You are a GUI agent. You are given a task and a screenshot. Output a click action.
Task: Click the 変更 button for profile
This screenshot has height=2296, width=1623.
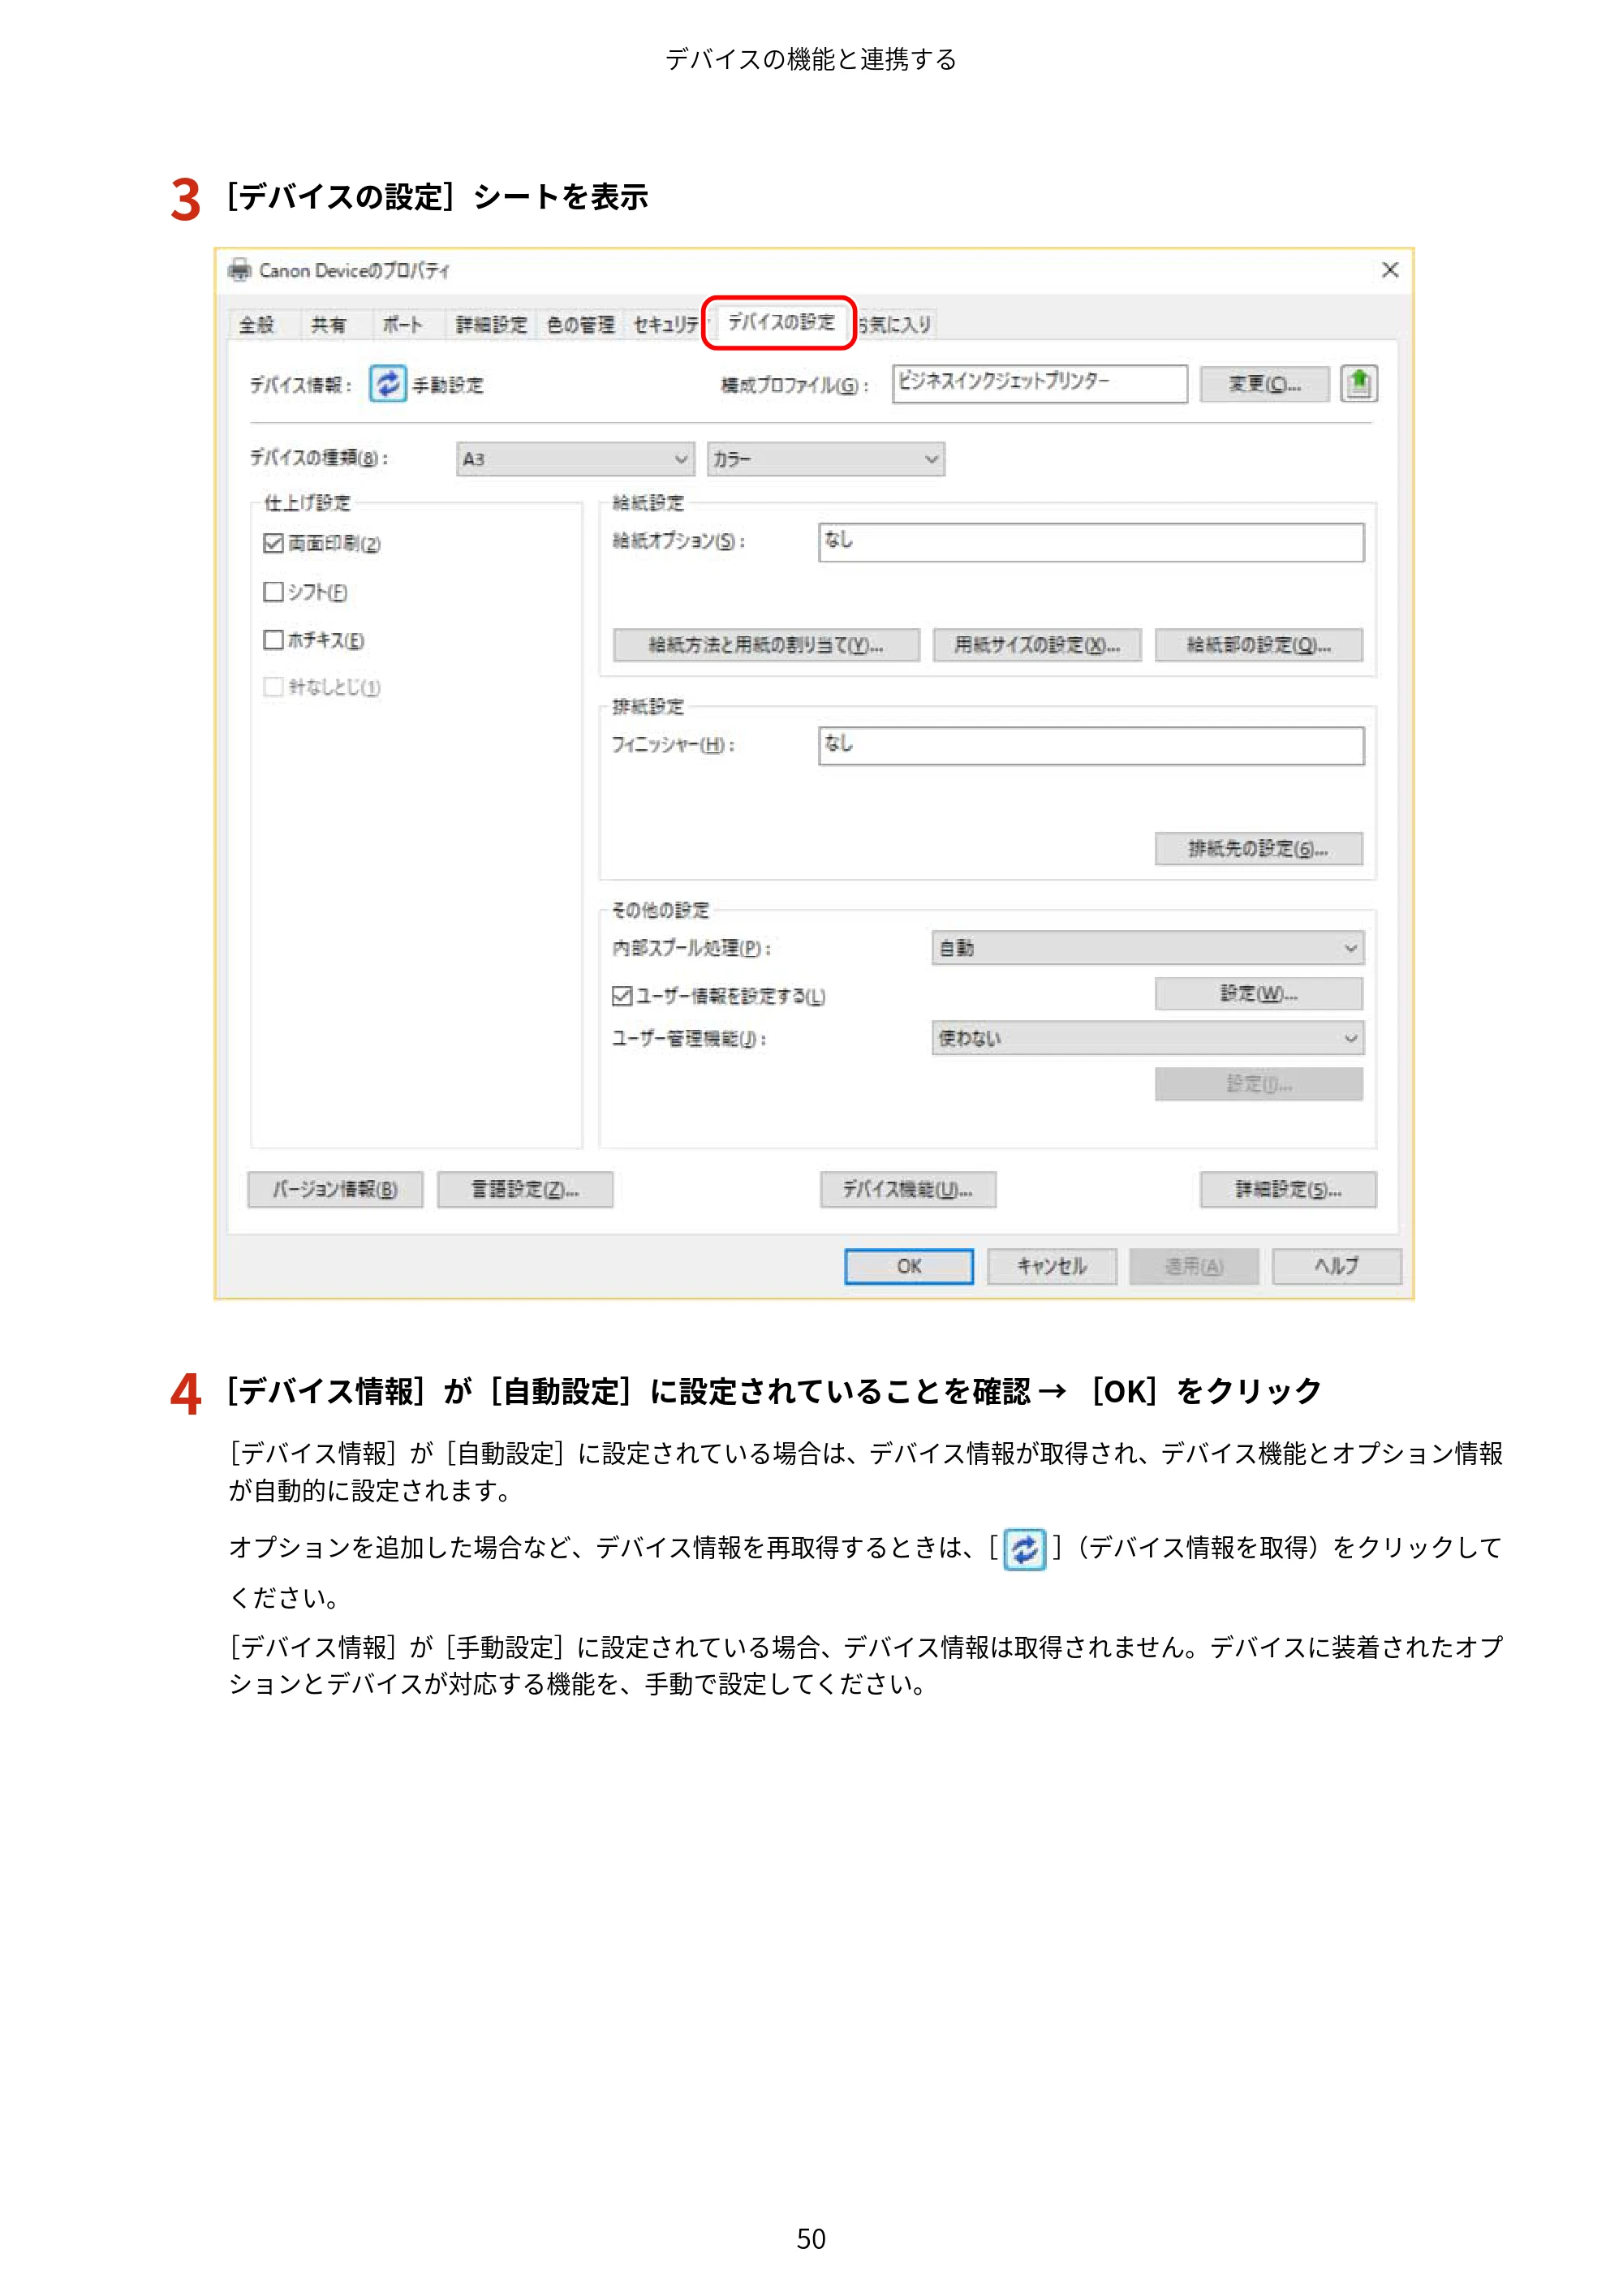click(x=1265, y=384)
